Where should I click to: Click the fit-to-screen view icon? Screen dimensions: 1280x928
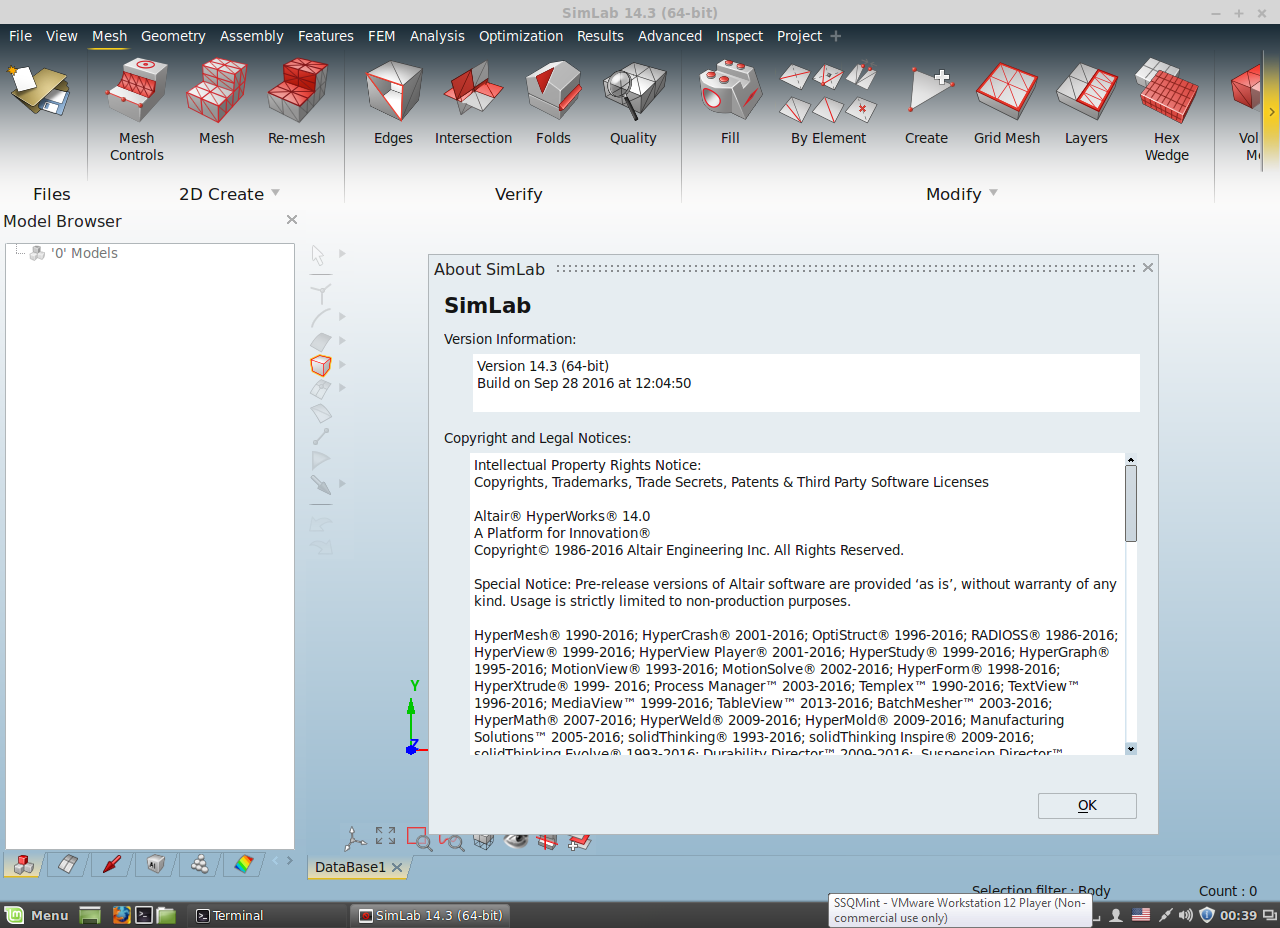[x=386, y=836]
